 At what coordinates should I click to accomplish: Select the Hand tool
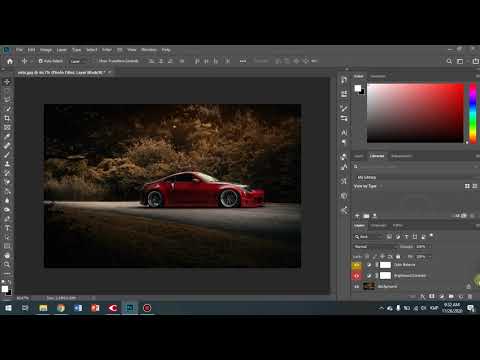tap(7, 255)
